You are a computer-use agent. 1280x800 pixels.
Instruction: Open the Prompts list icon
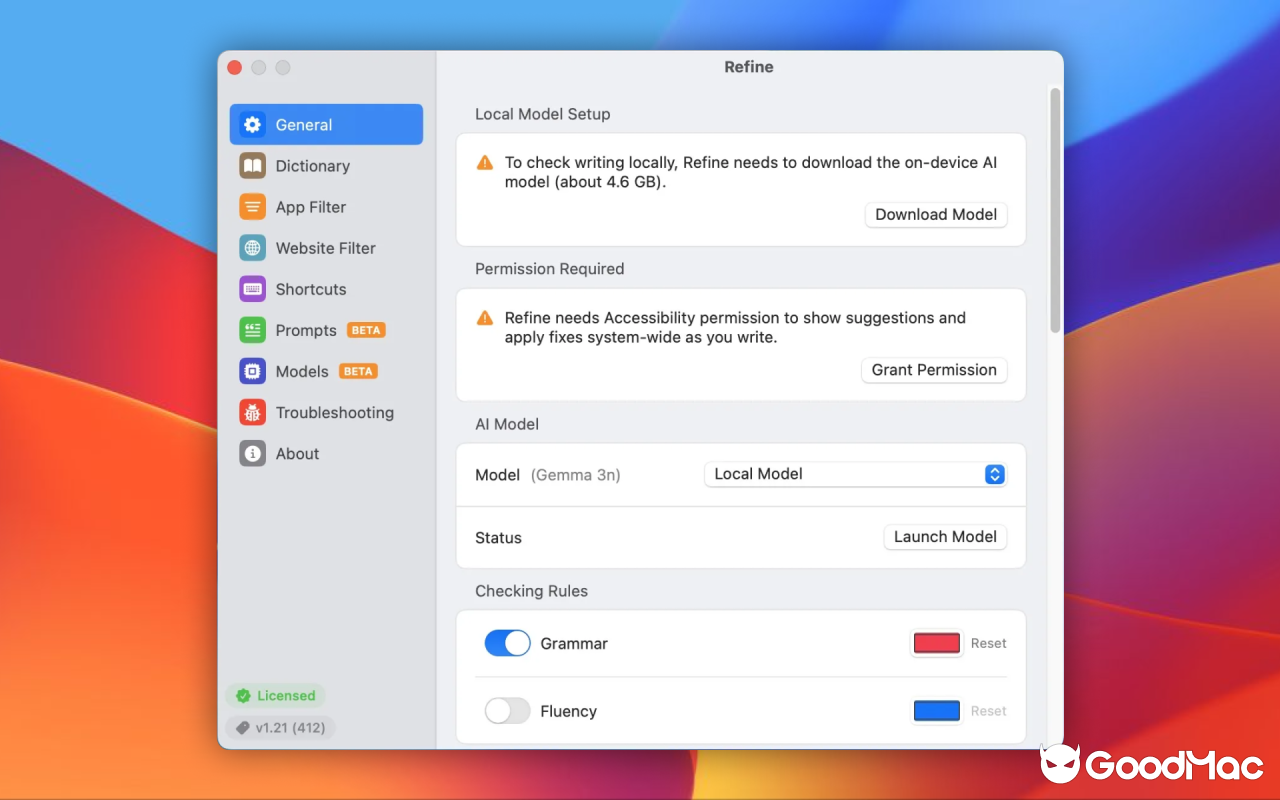coord(251,329)
